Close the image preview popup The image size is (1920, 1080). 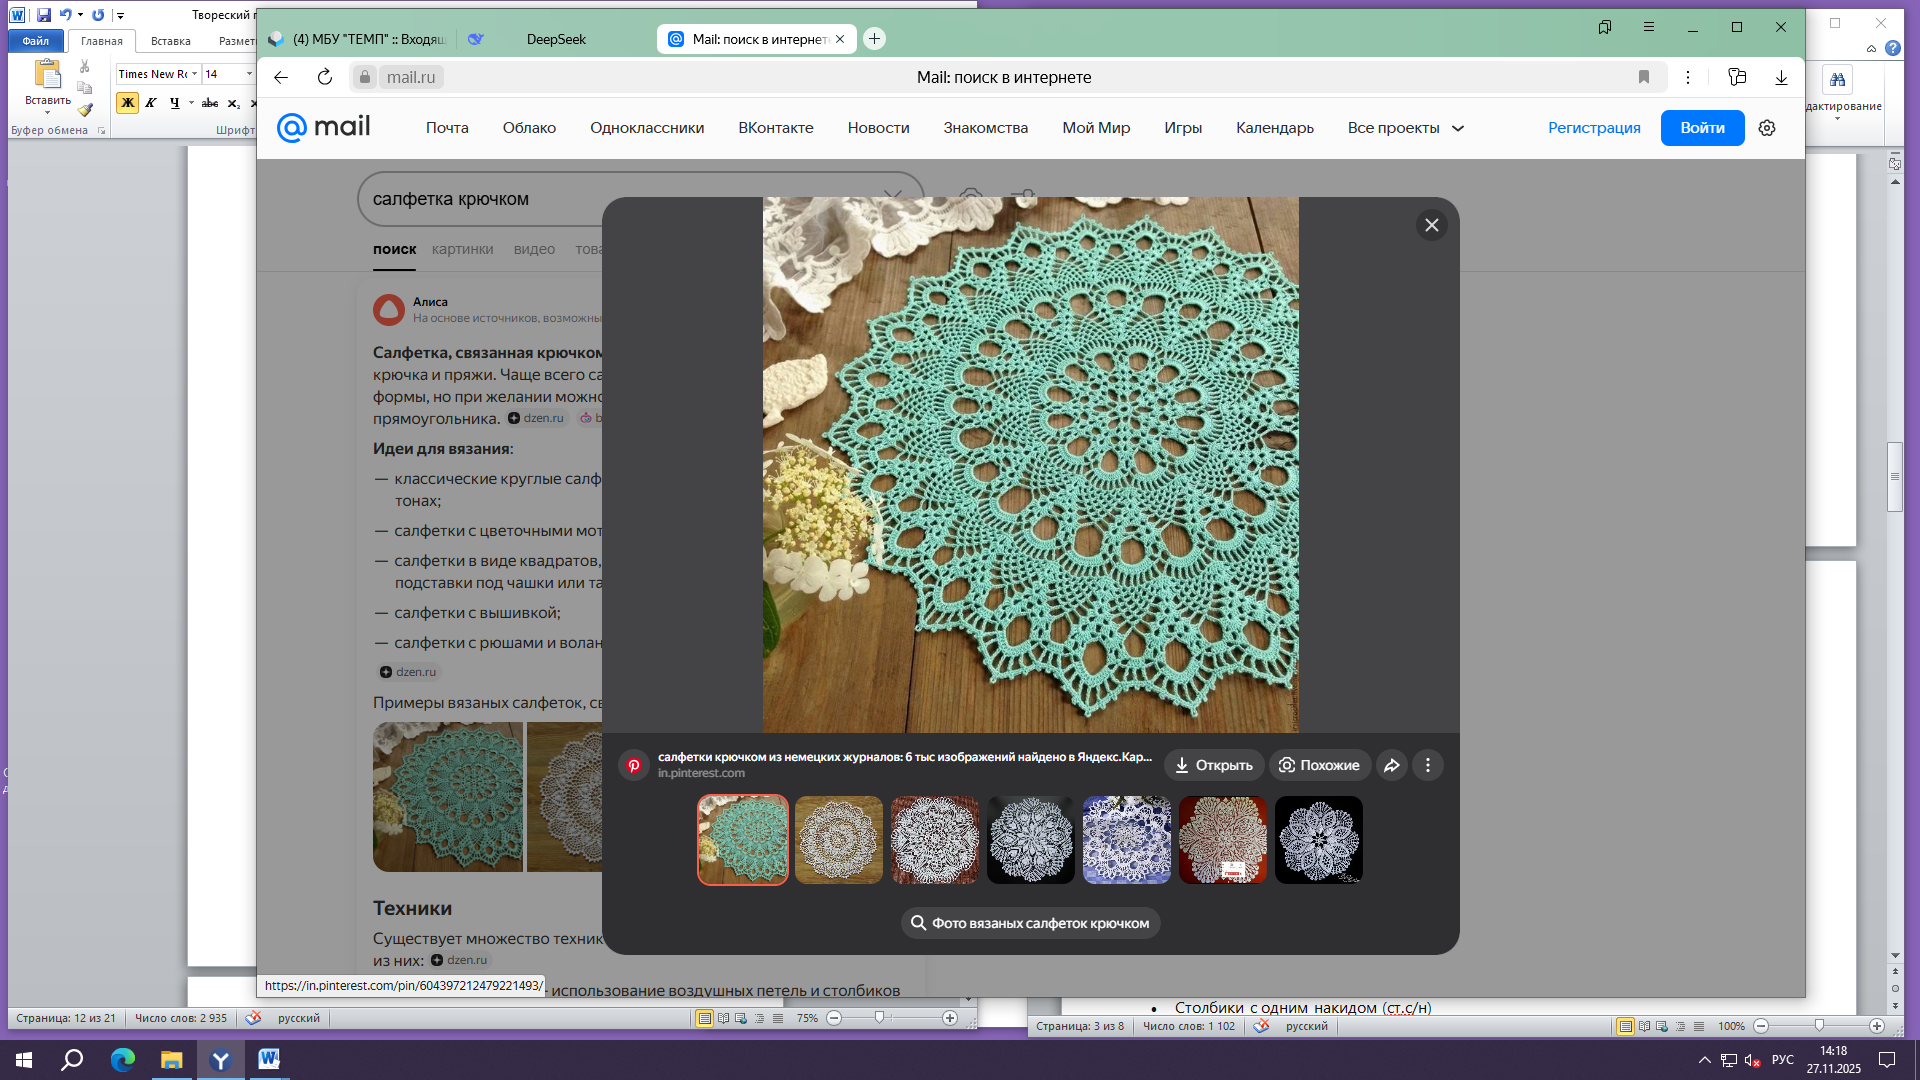pyautogui.click(x=1431, y=225)
